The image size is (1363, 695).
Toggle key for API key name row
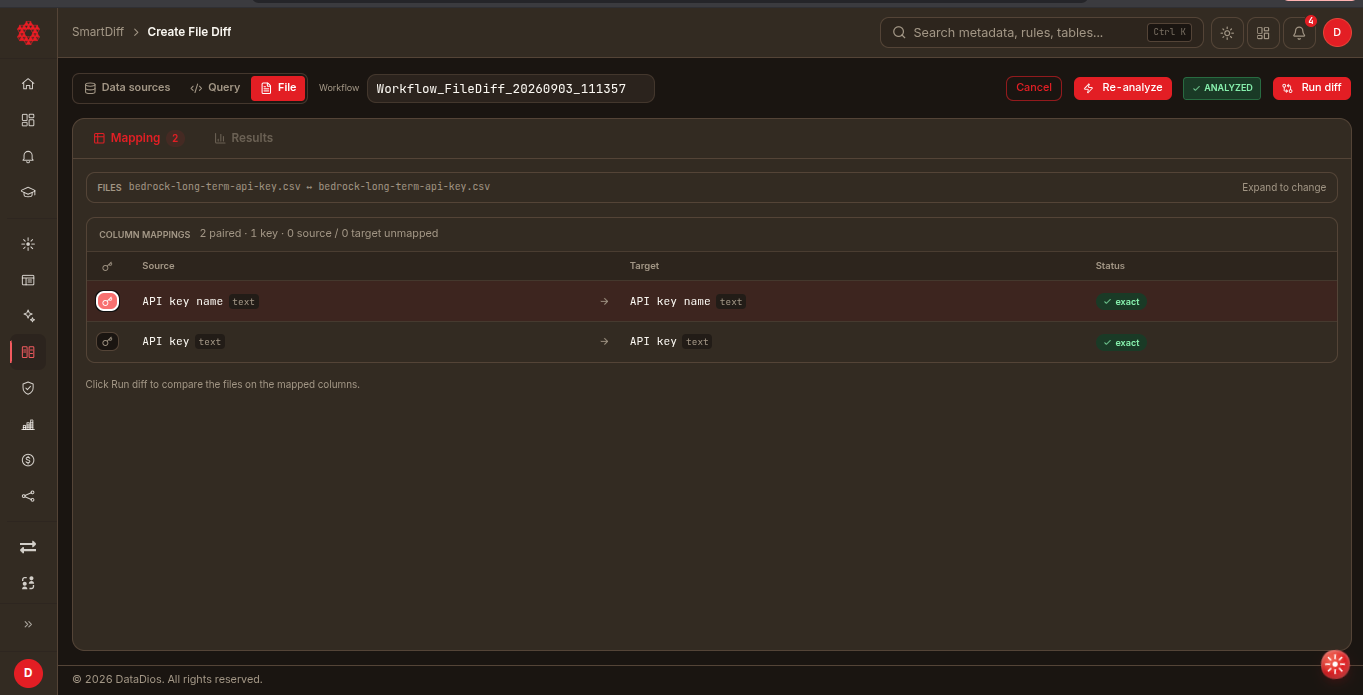107,301
